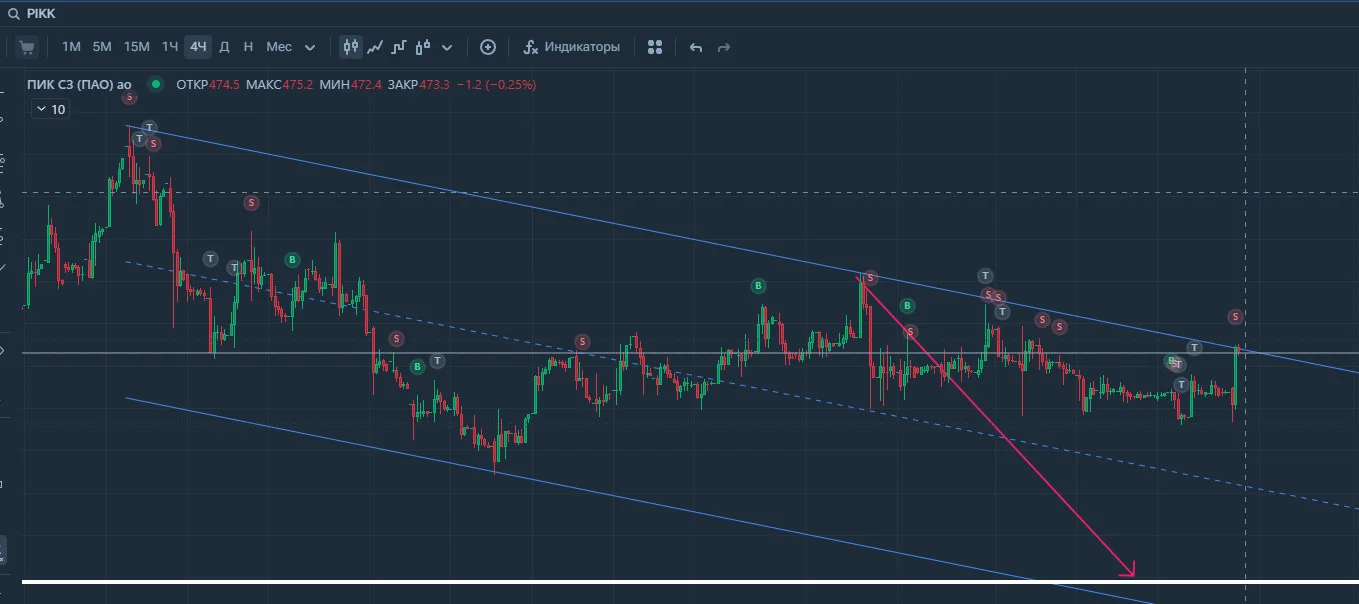Click the add comparison plus icon
1359x604 pixels.
coord(488,47)
